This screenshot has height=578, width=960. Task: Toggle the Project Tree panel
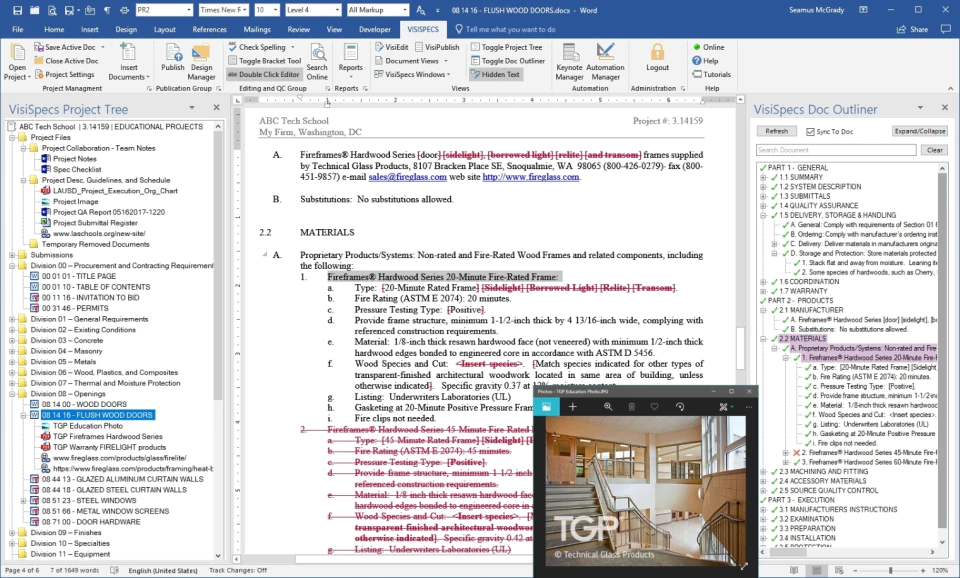506,47
